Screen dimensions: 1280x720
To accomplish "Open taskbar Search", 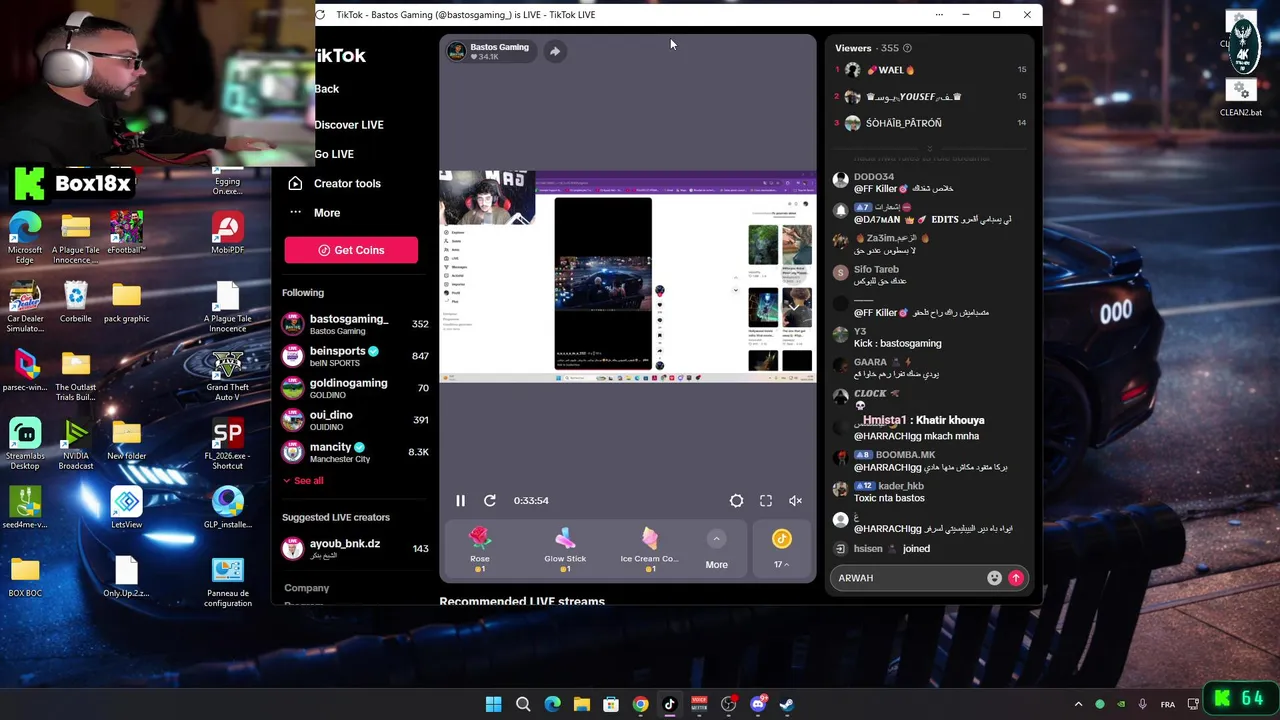I will [523, 704].
